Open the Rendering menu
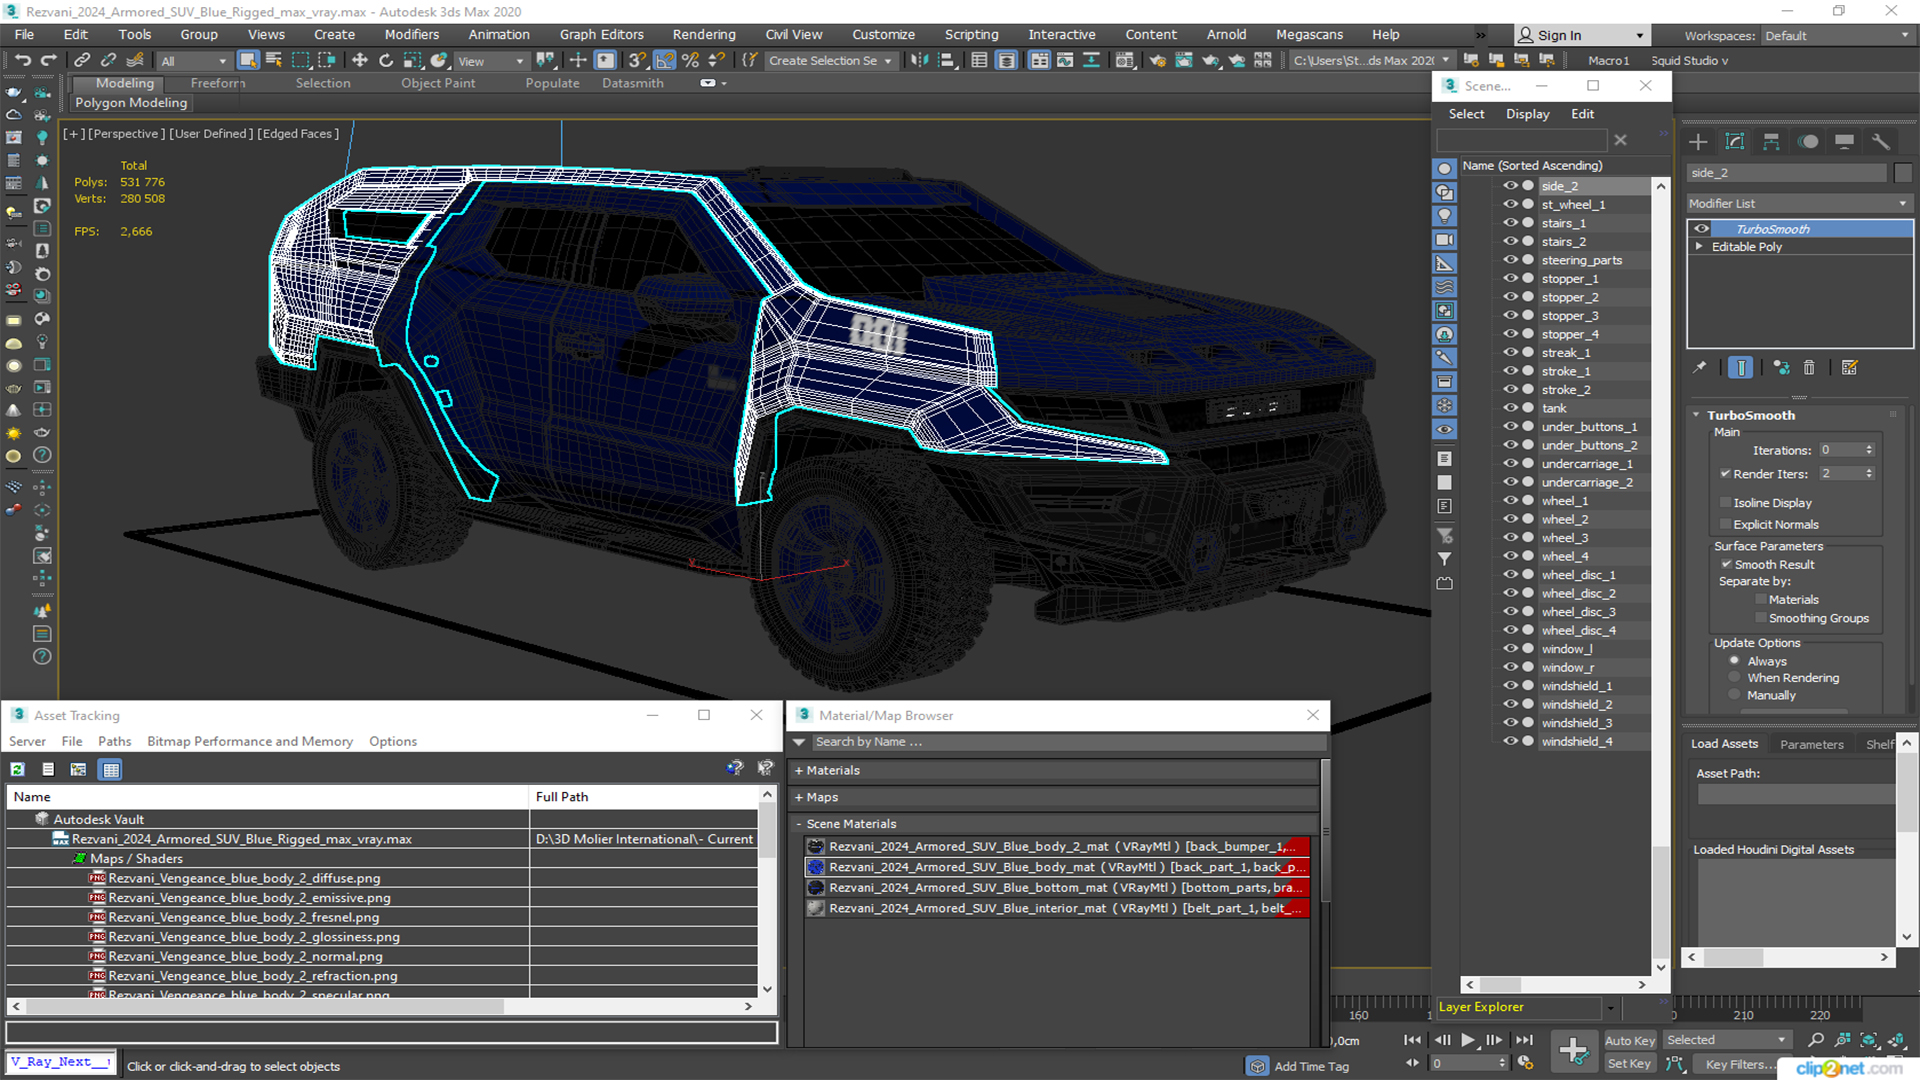The image size is (1920, 1080). pos(703,34)
